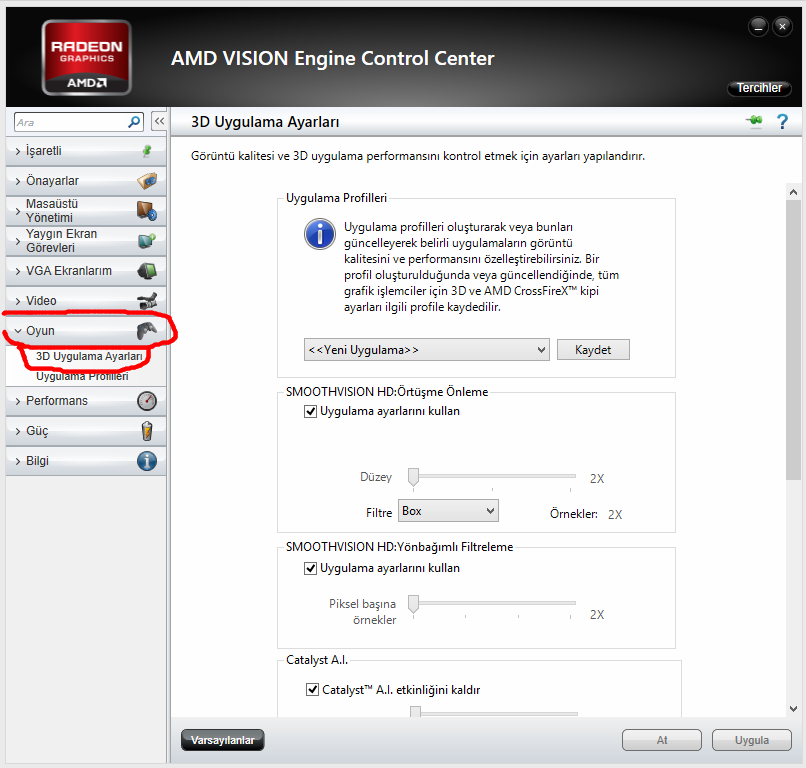Image resolution: width=806 pixels, height=768 pixels.
Task: Click the Yaygın Ekran Görevleri monitor icon
Action: pos(147,241)
